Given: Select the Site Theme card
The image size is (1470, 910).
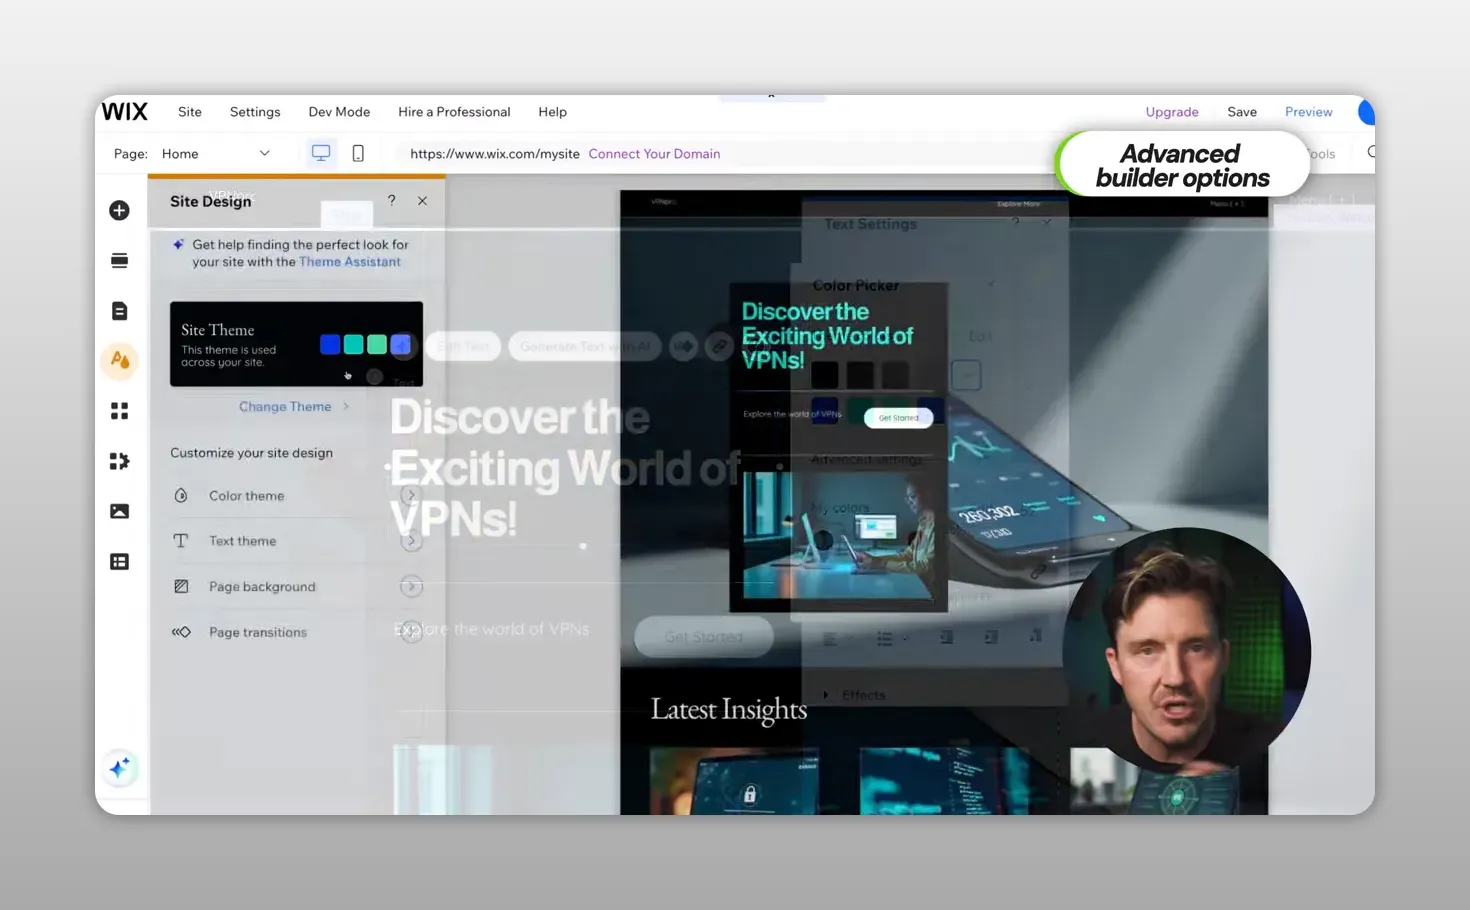Looking at the screenshot, I should pos(296,344).
